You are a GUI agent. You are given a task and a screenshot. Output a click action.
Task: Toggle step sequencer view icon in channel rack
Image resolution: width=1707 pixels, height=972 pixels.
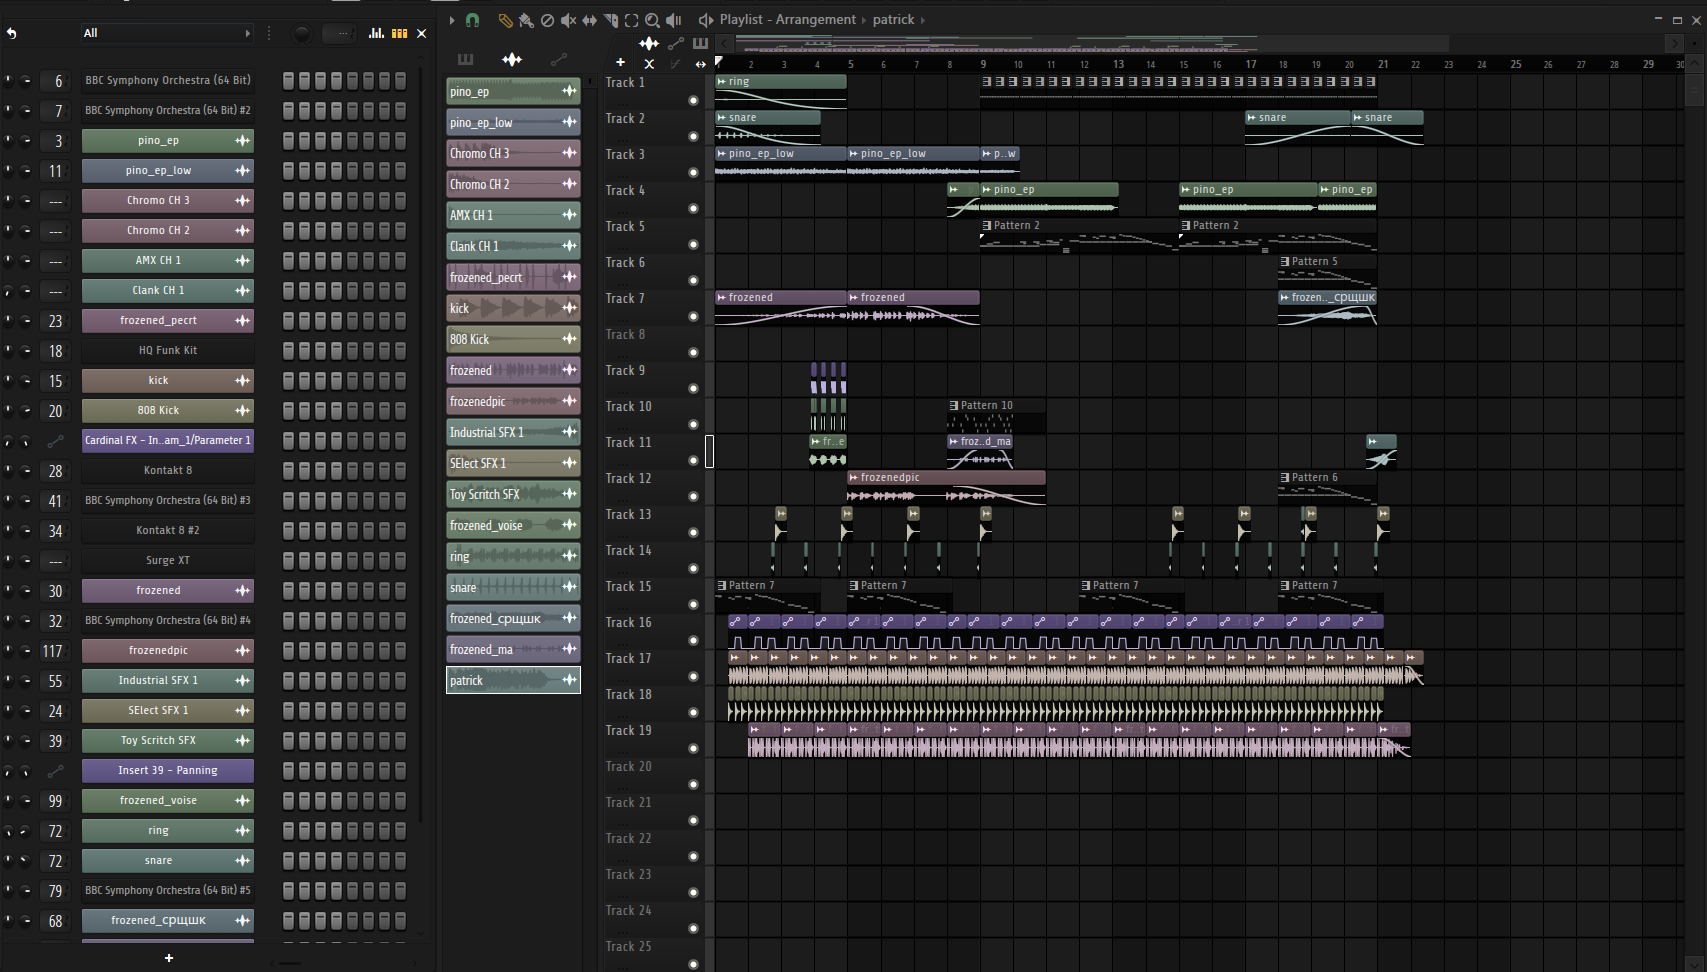pos(399,33)
